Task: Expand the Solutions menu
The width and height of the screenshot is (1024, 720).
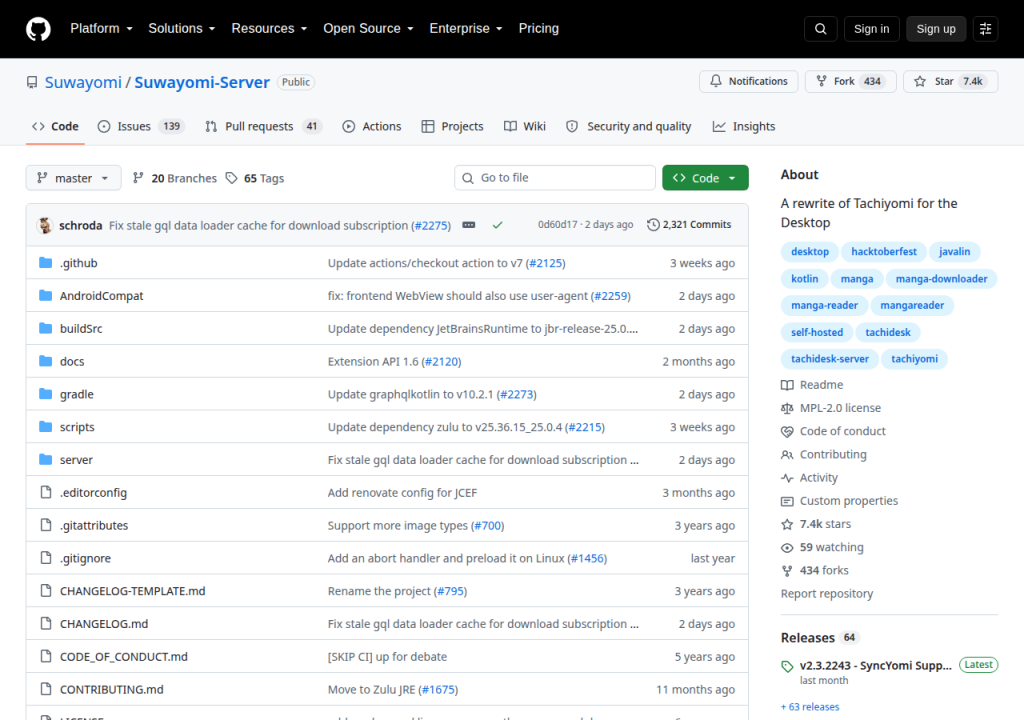Action: coord(182,29)
